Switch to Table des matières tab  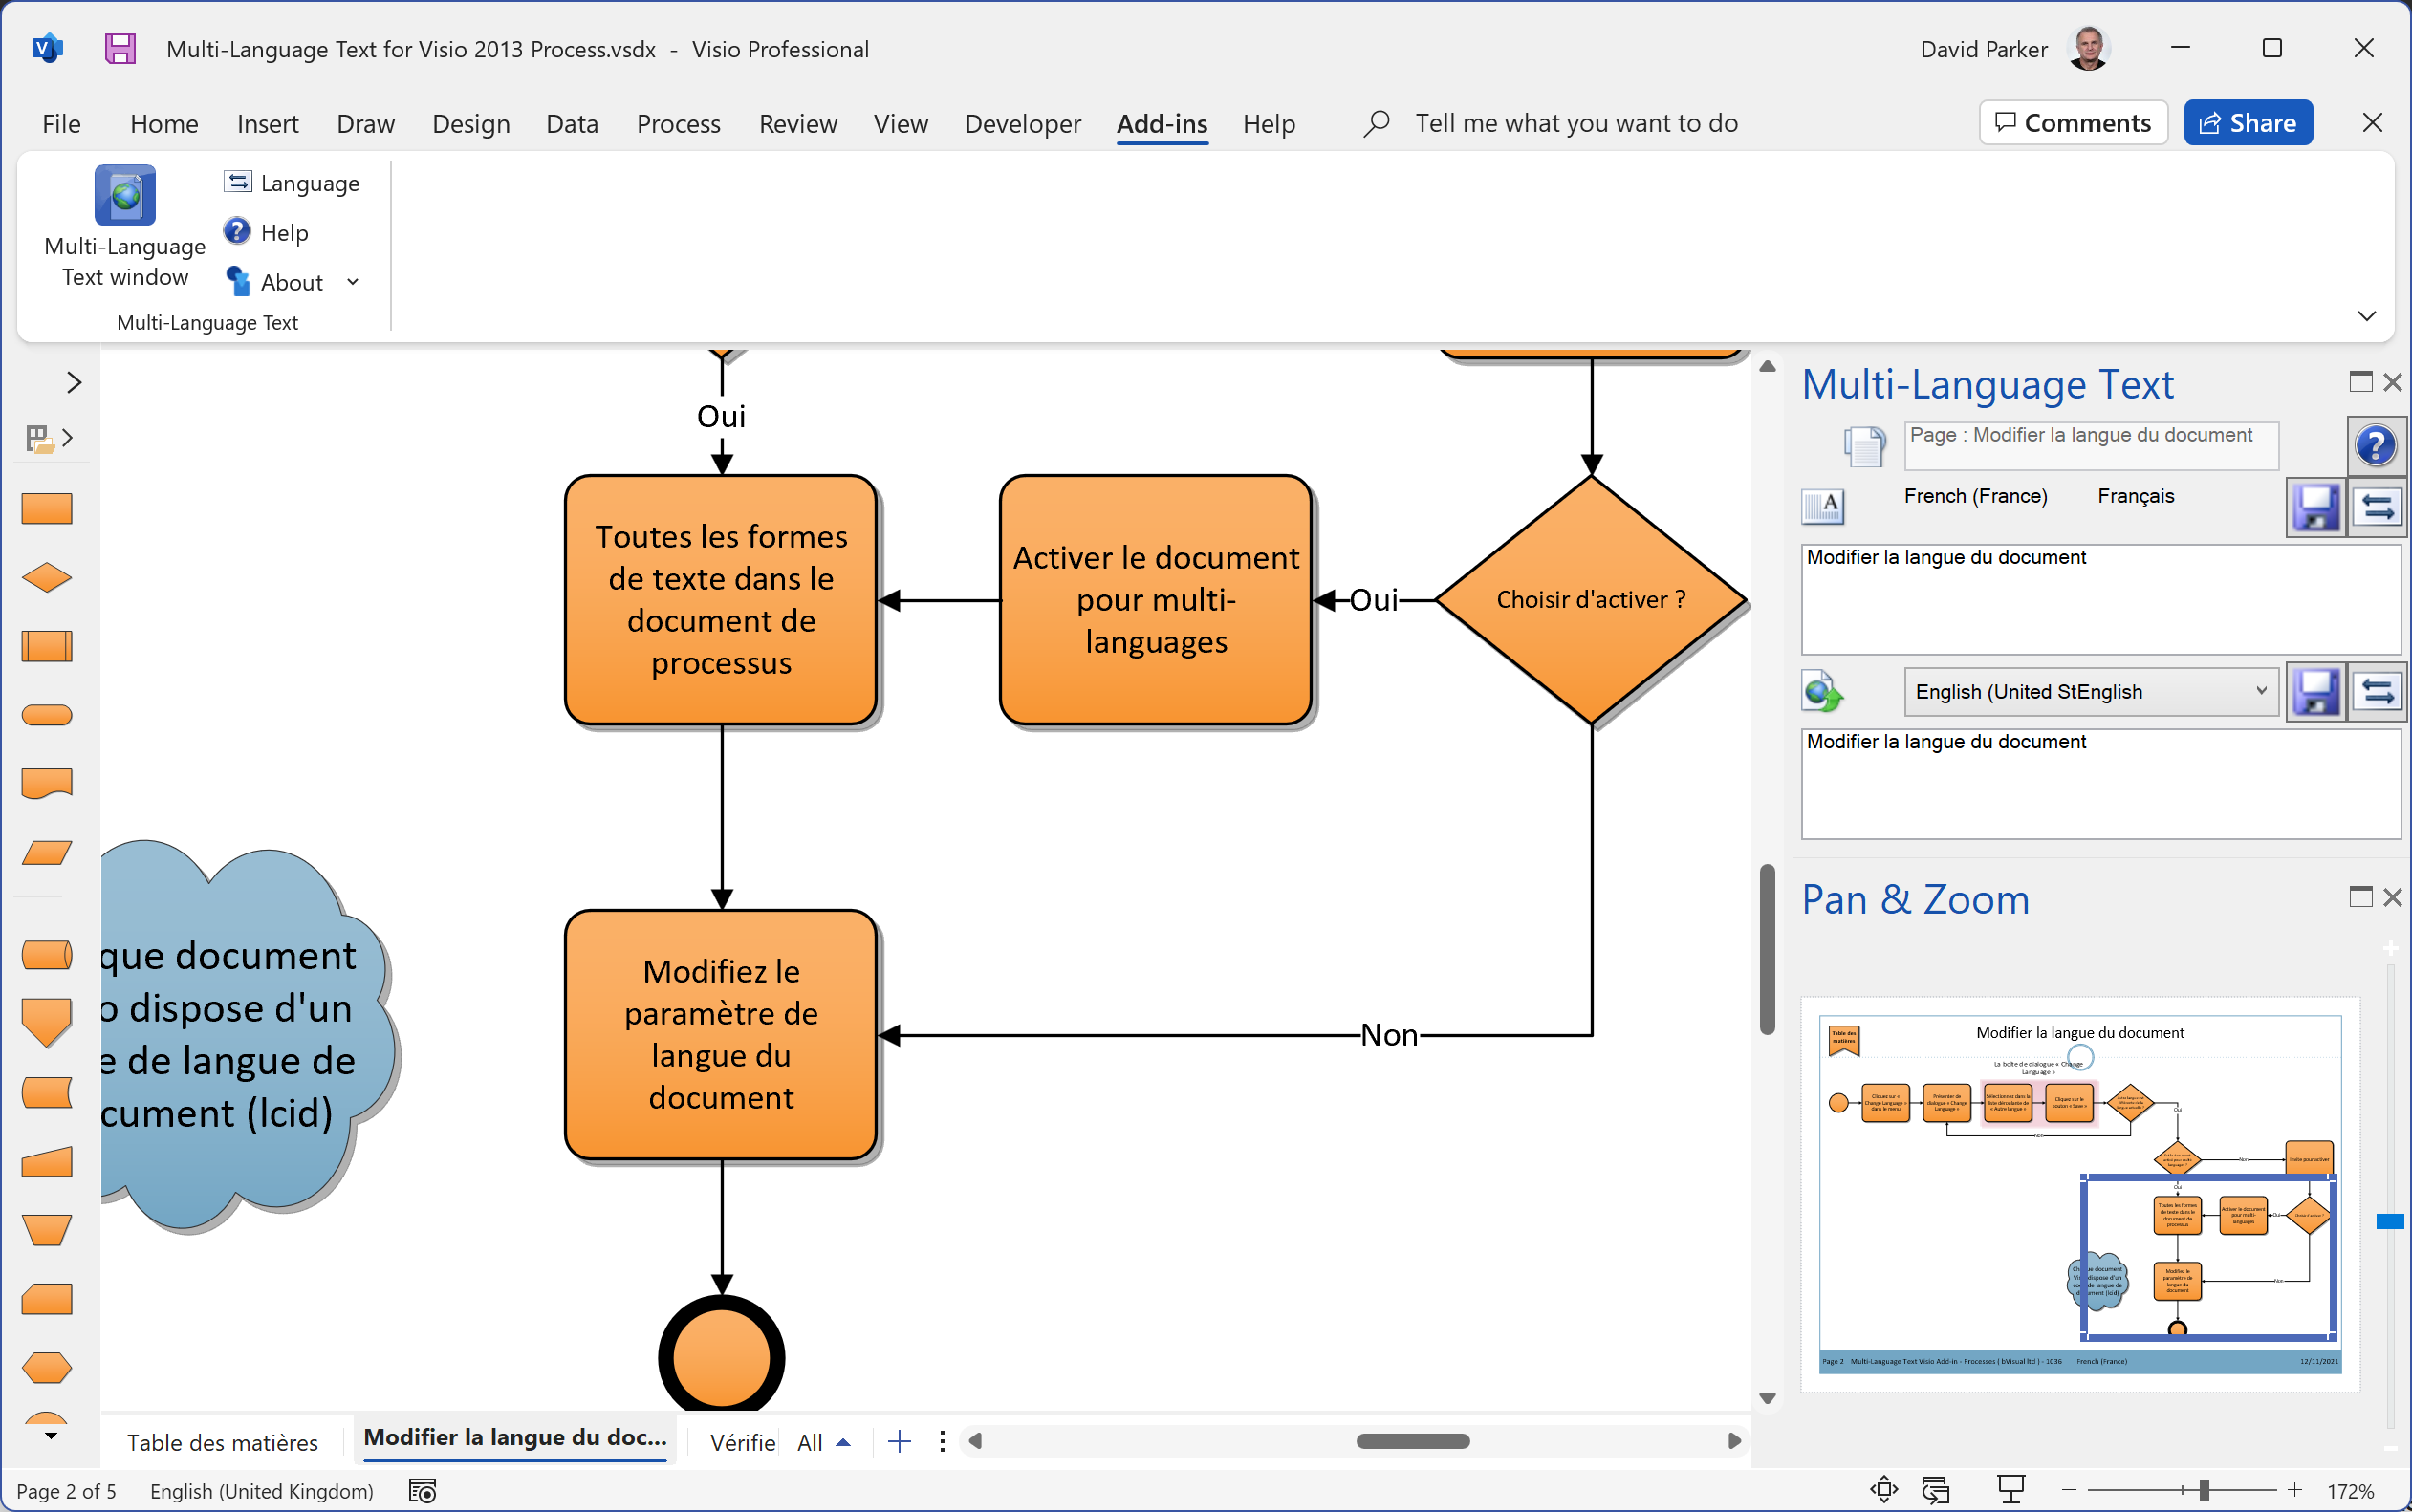click(x=223, y=1440)
